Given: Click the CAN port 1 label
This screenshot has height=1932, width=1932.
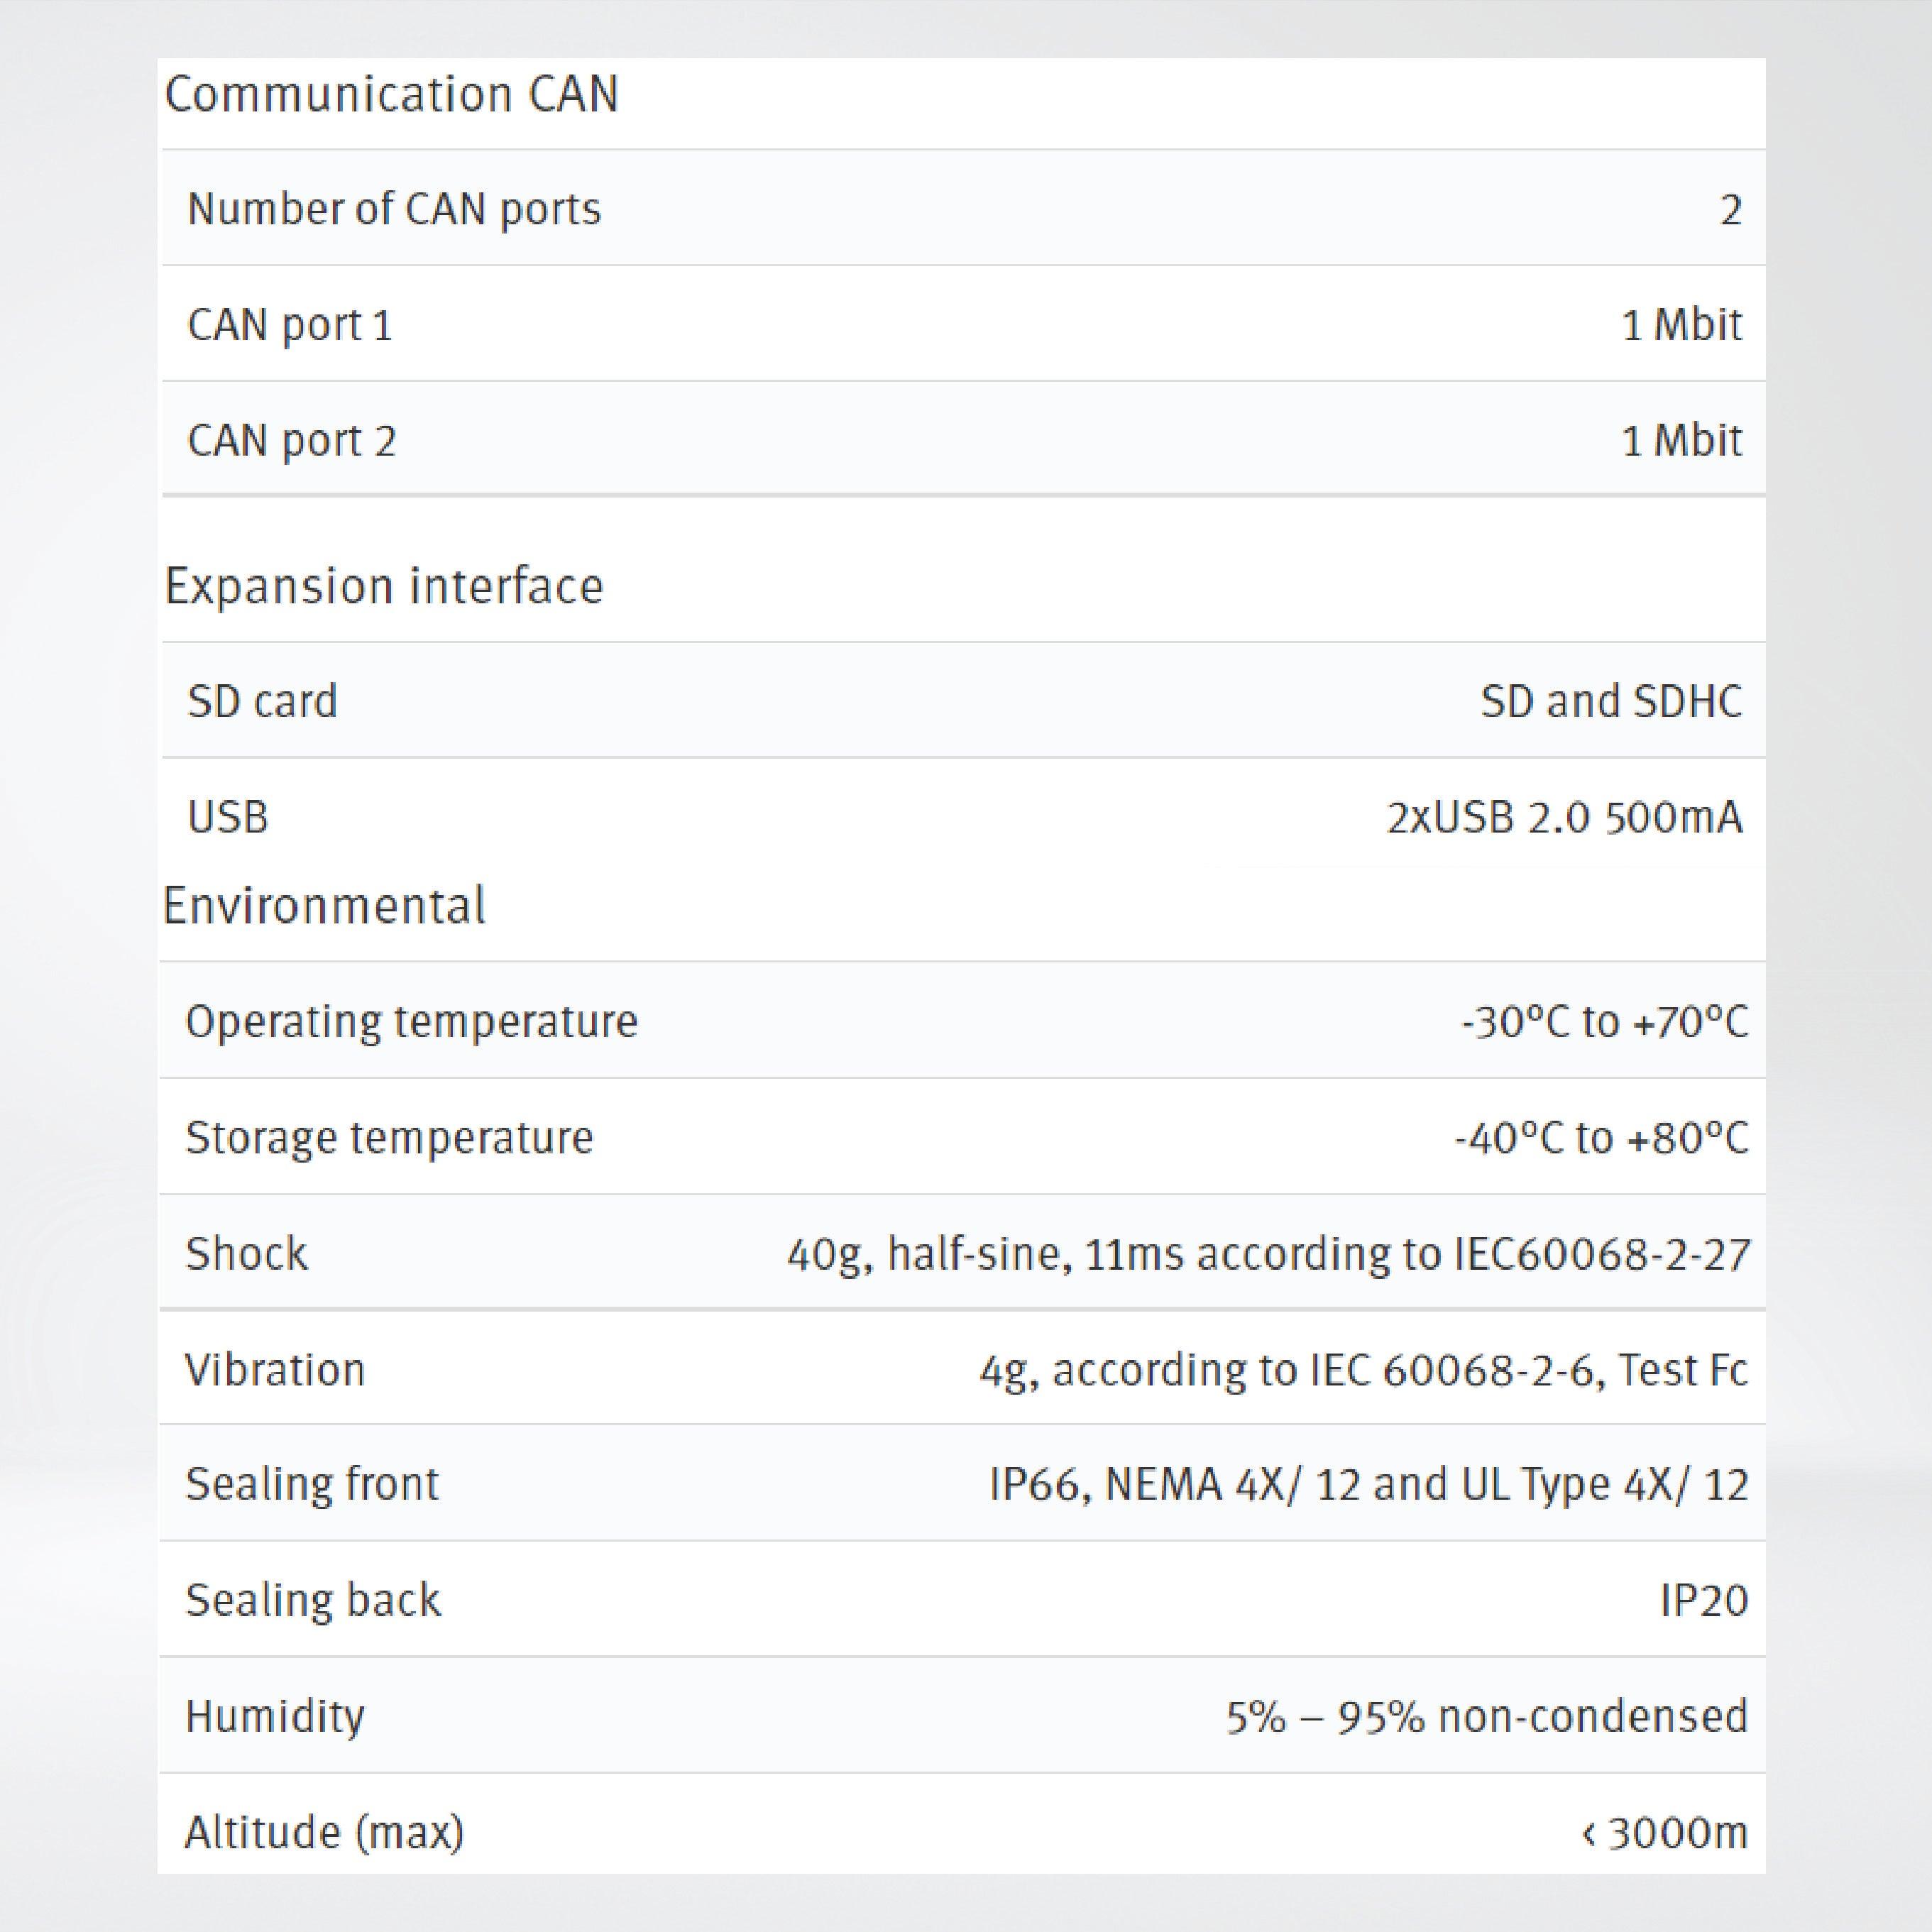Looking at the screenshot, I should tap(290, 325).
